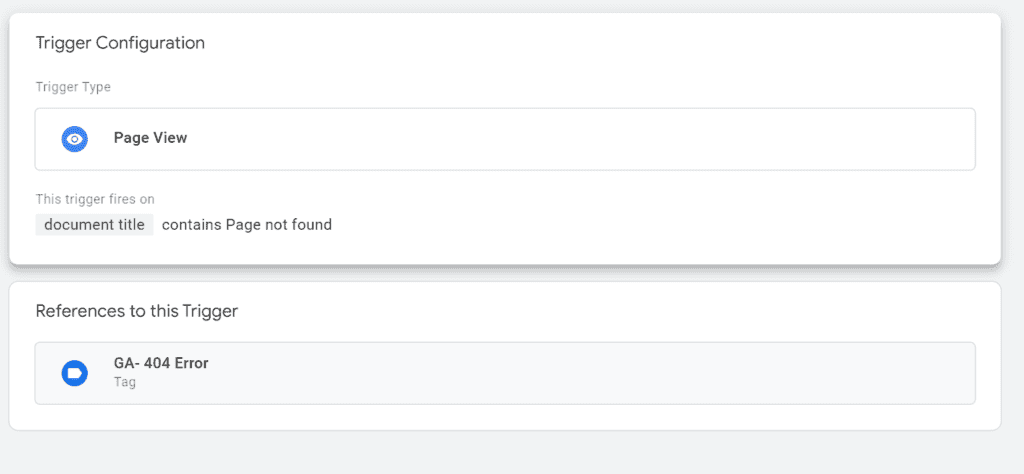Click the "document title" variable chip

(94, 225)
